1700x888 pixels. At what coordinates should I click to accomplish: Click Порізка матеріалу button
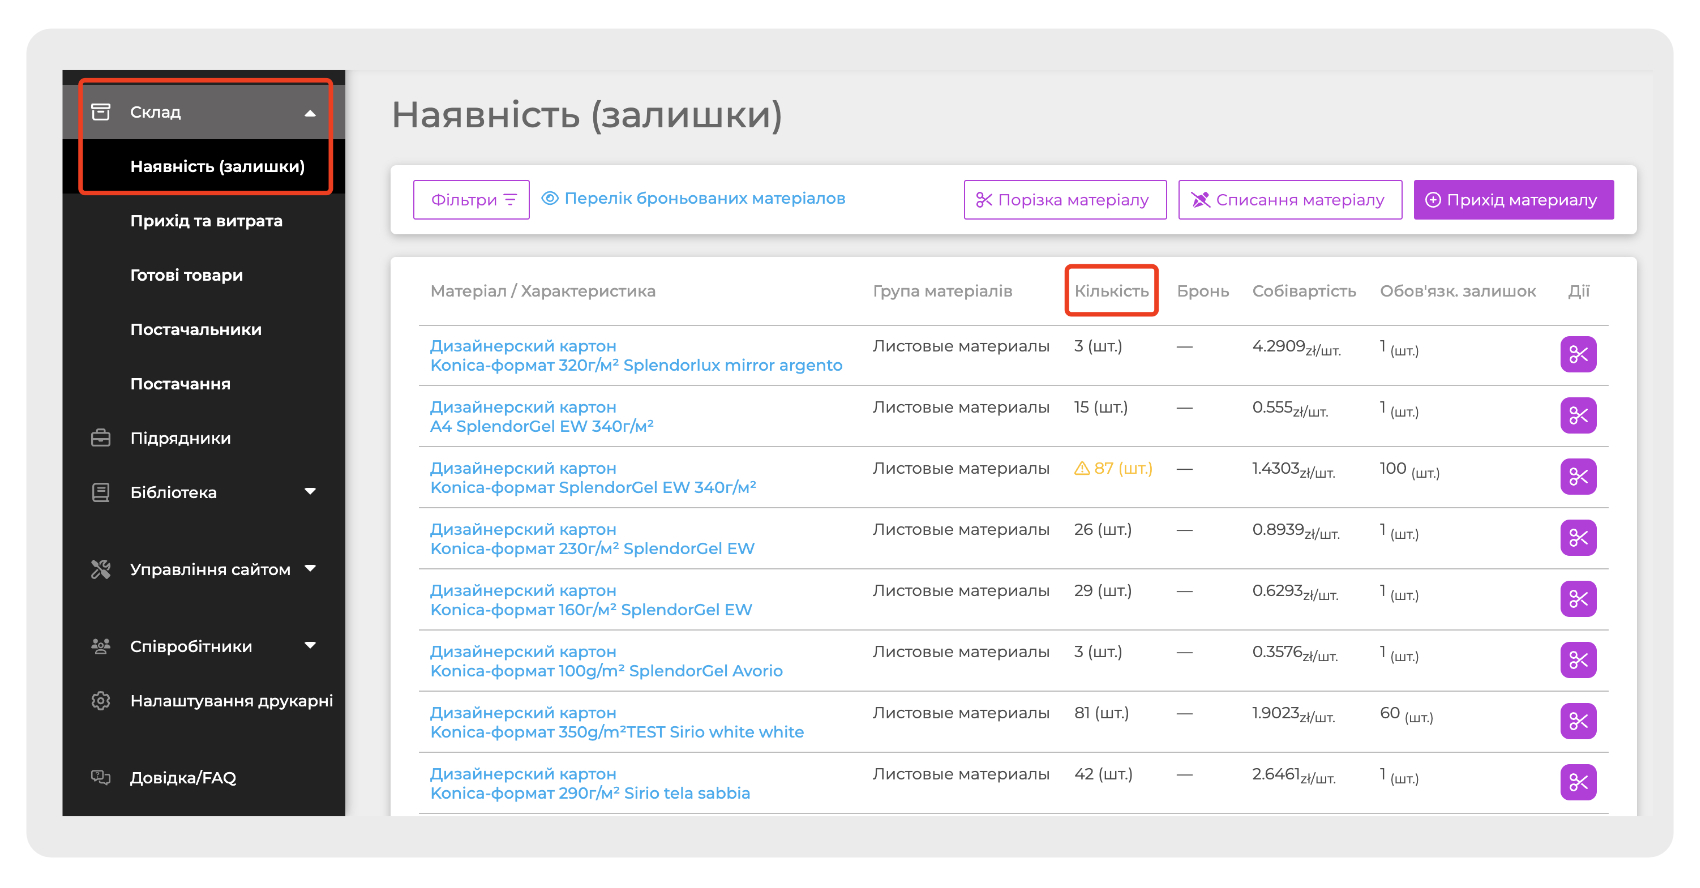coord(1065,200)
